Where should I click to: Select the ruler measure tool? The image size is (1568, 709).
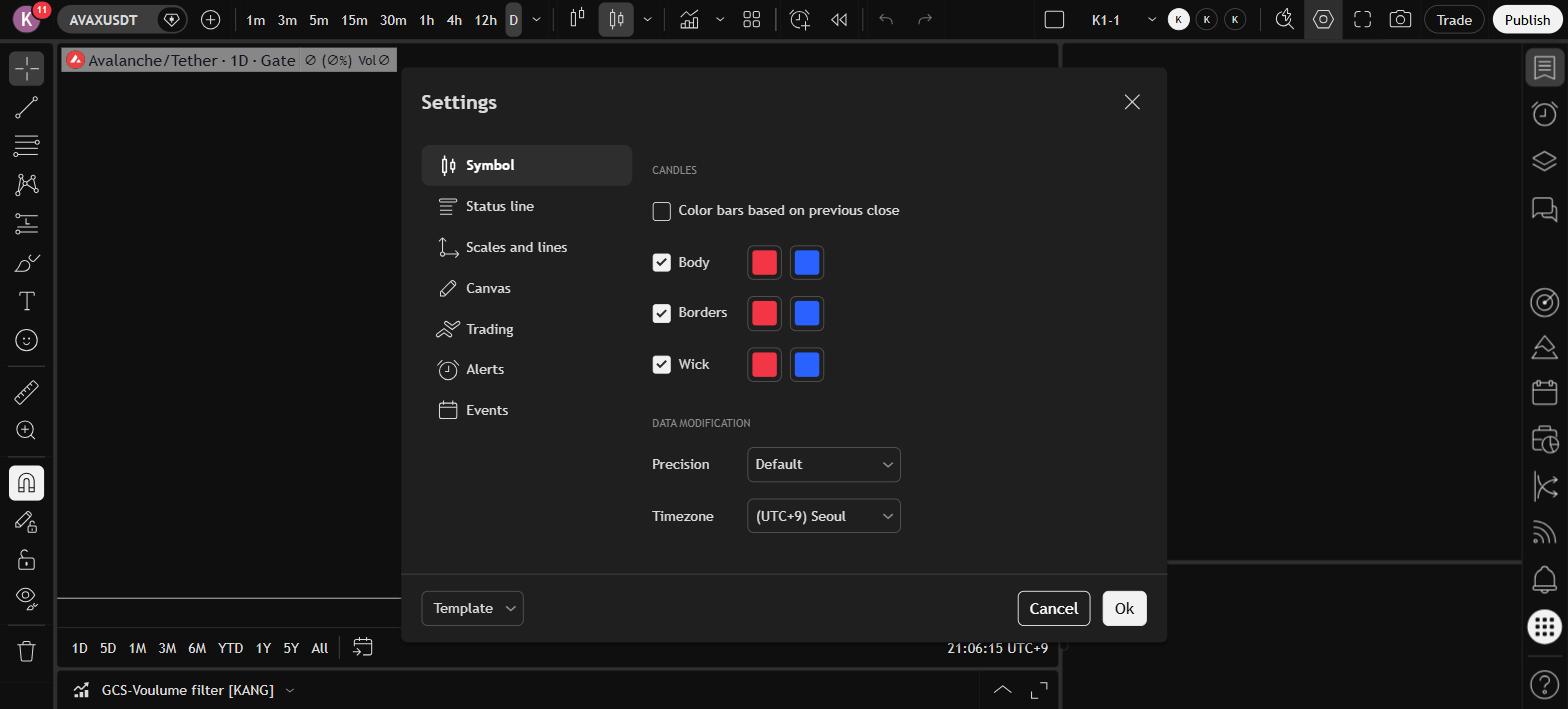[26, 392]
